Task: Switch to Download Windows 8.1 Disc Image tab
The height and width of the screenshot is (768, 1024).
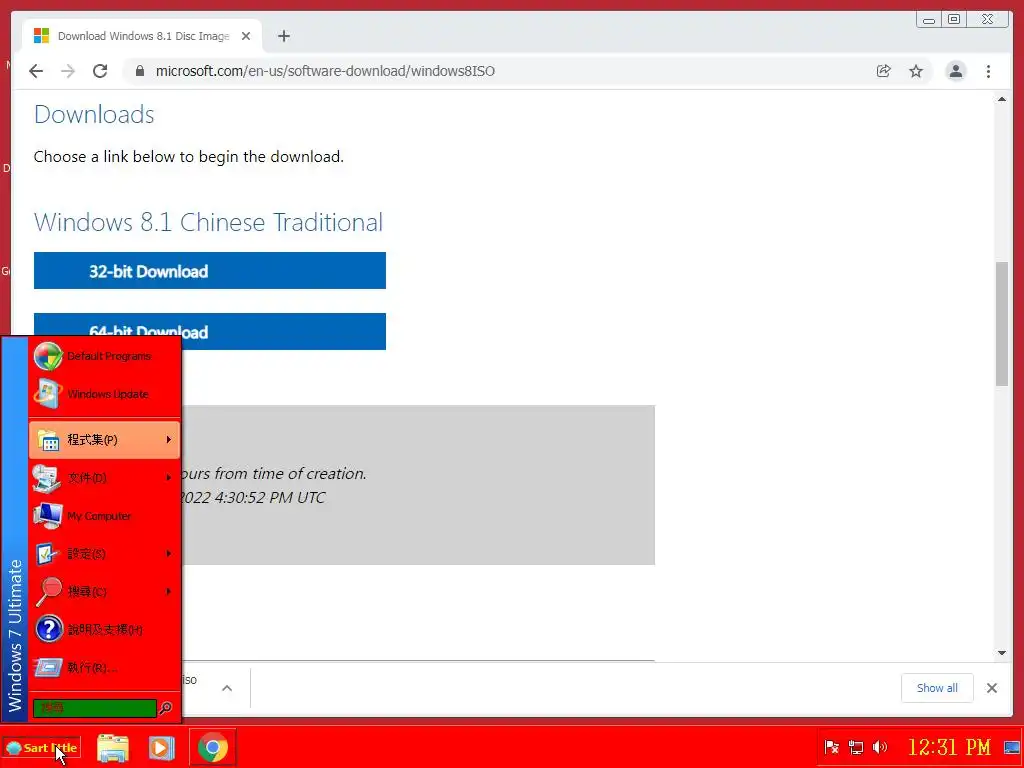Action: pos(142,36)
